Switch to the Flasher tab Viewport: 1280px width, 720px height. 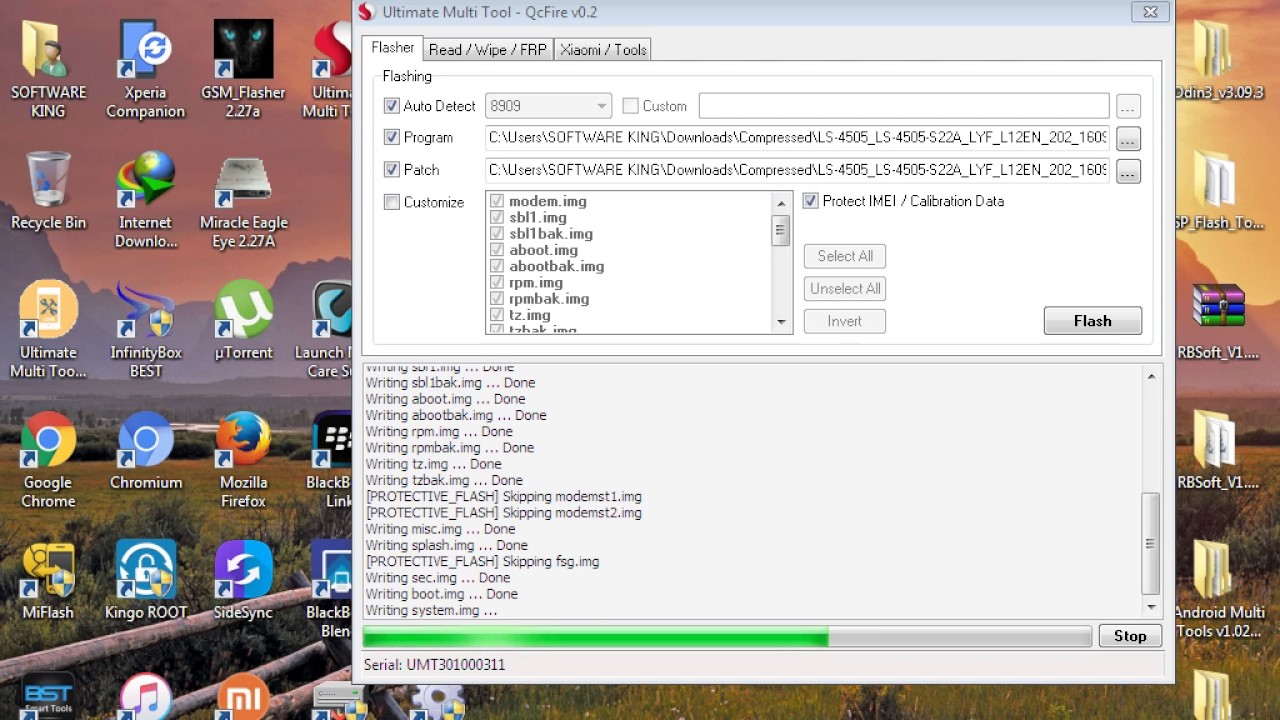pos(392,48)
